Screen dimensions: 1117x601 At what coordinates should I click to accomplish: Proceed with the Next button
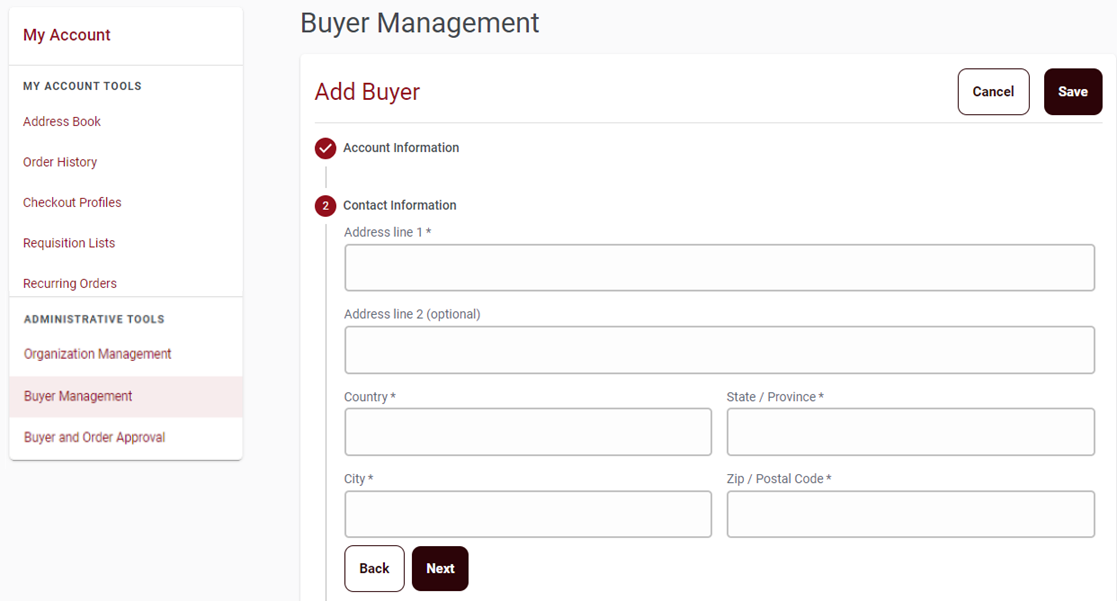coord(440,568)
